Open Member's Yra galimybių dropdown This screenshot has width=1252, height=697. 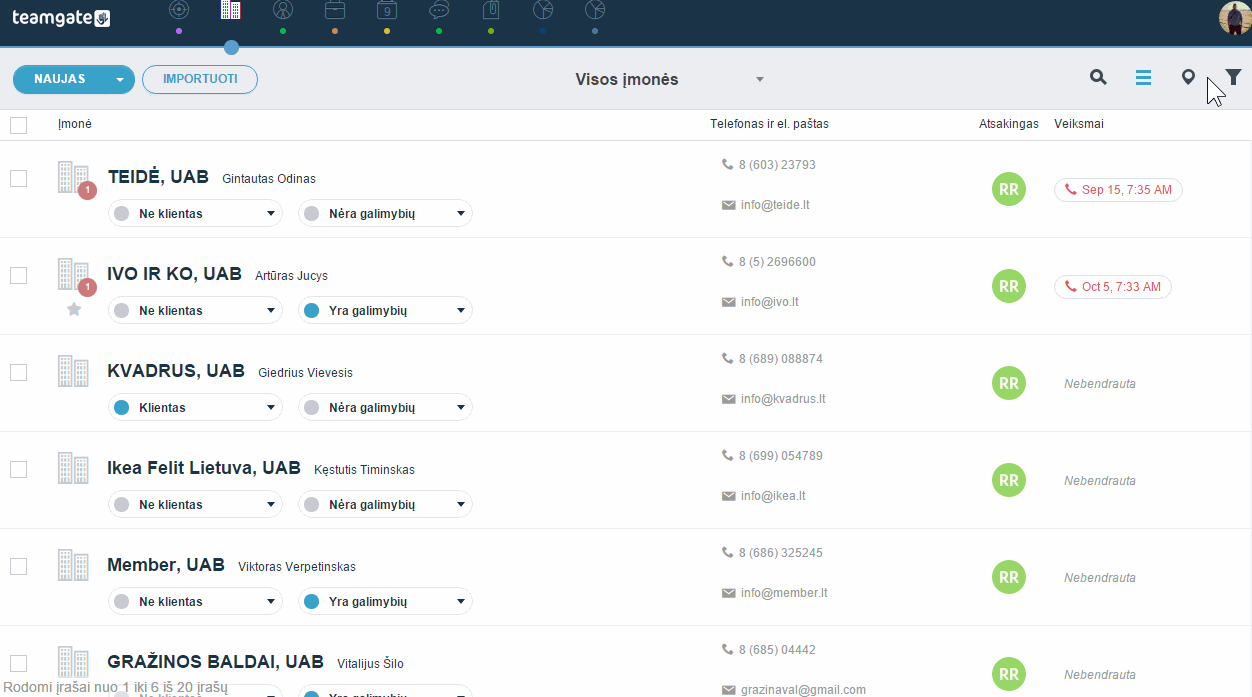[385, 601]
